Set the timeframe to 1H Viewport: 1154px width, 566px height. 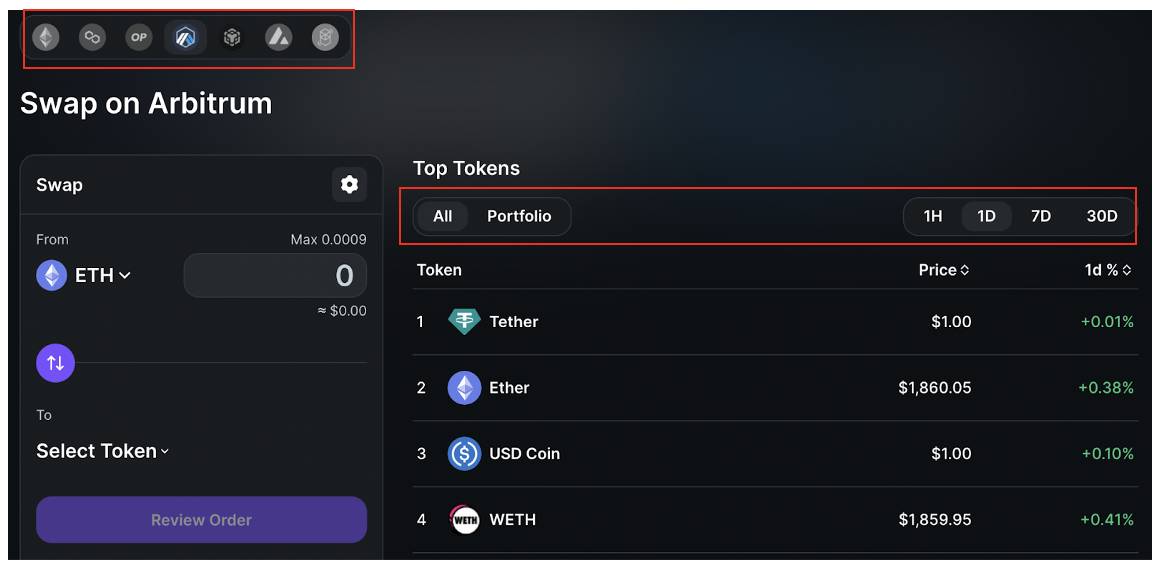tap(932, 216)
